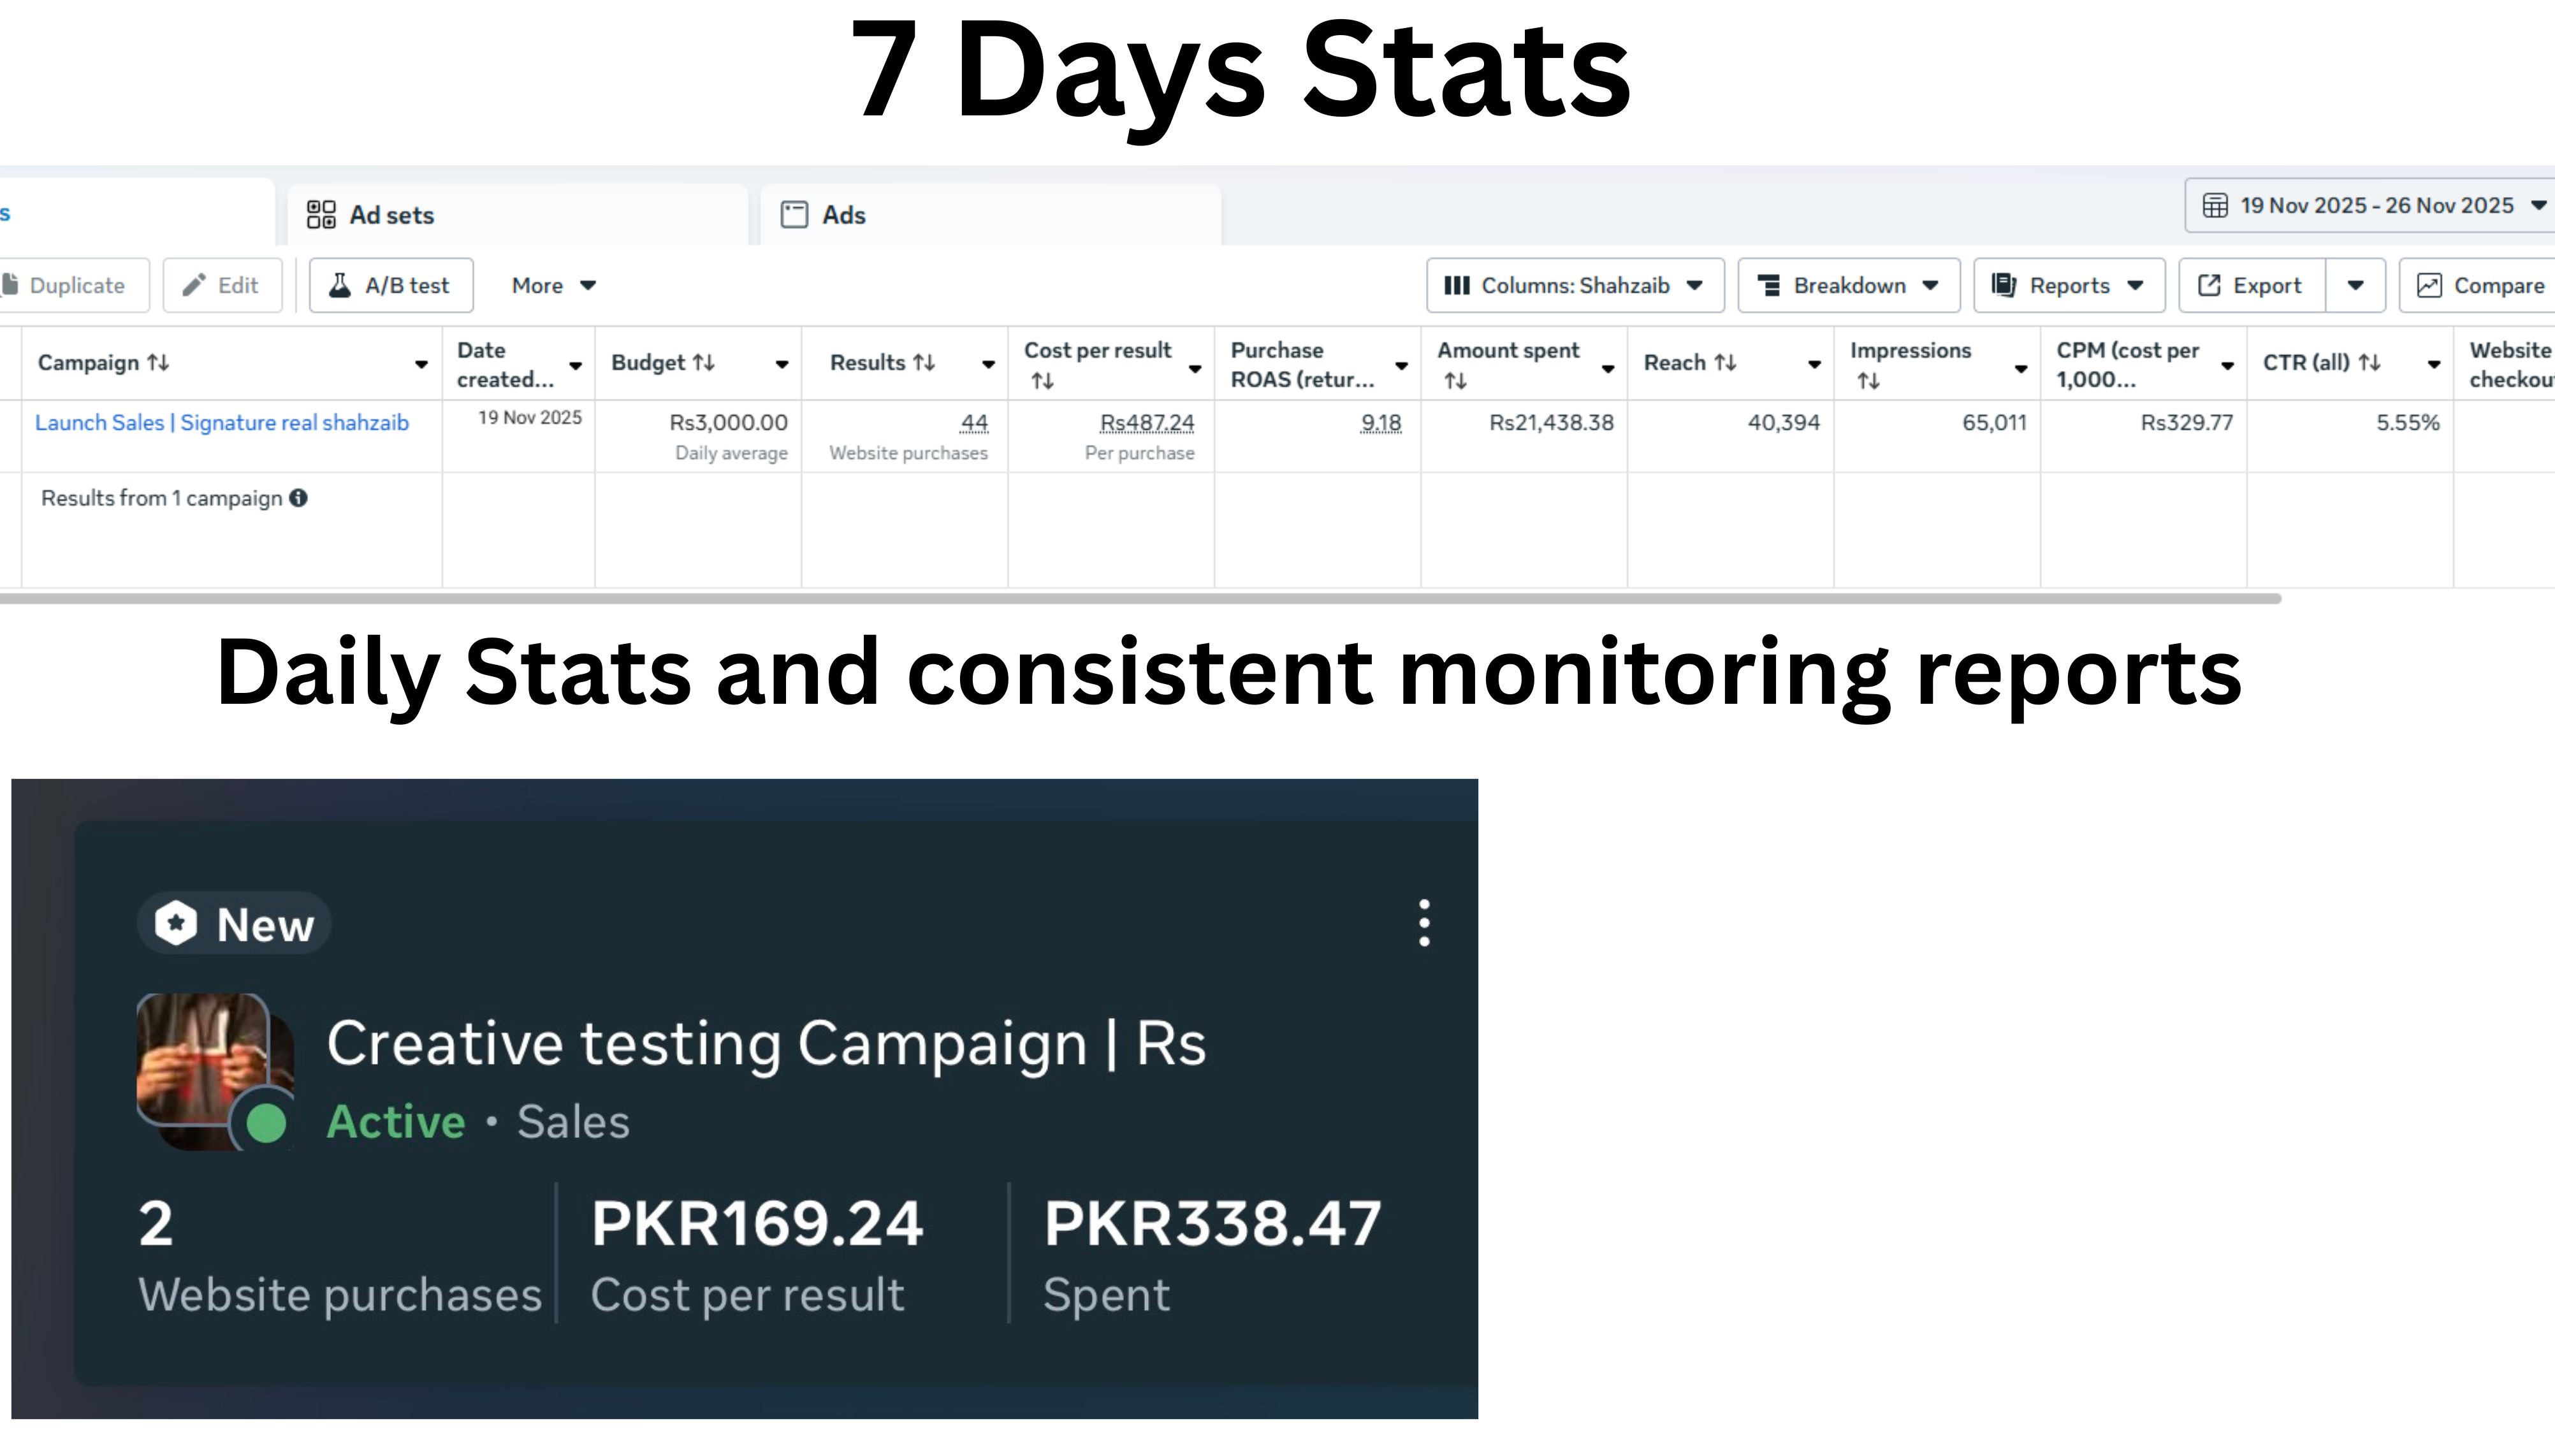
Task: Open three-dot menu on Creative testing card
Action: (1424, 923)
